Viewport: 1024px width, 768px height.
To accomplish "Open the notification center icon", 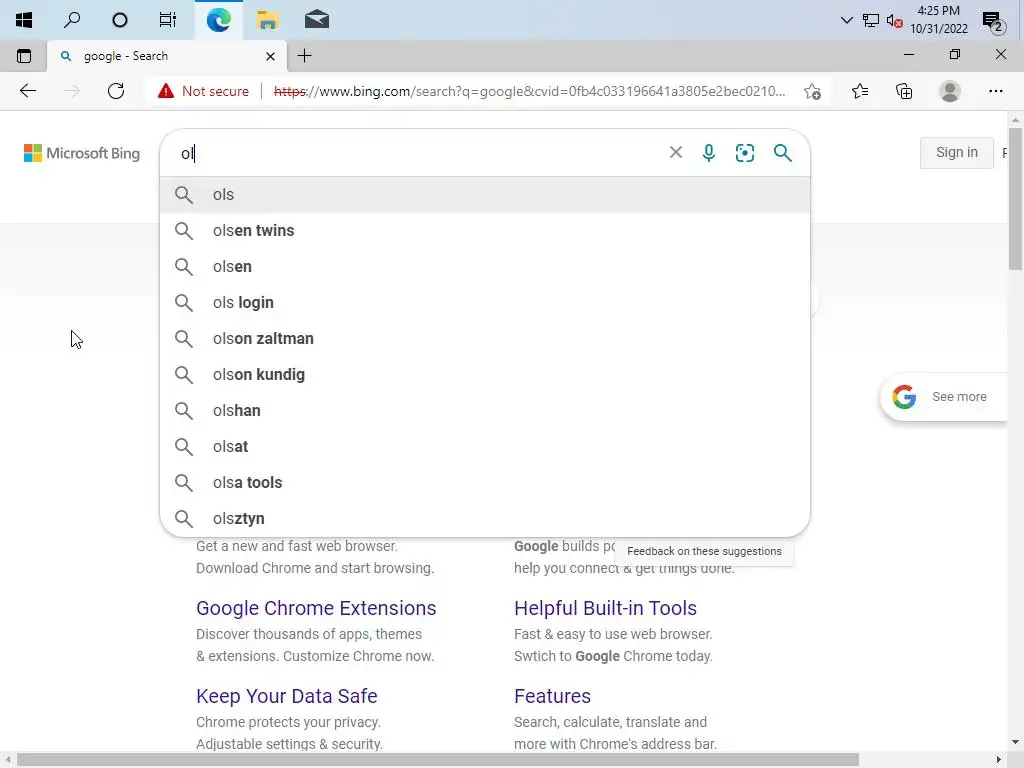I will (993, 22).
